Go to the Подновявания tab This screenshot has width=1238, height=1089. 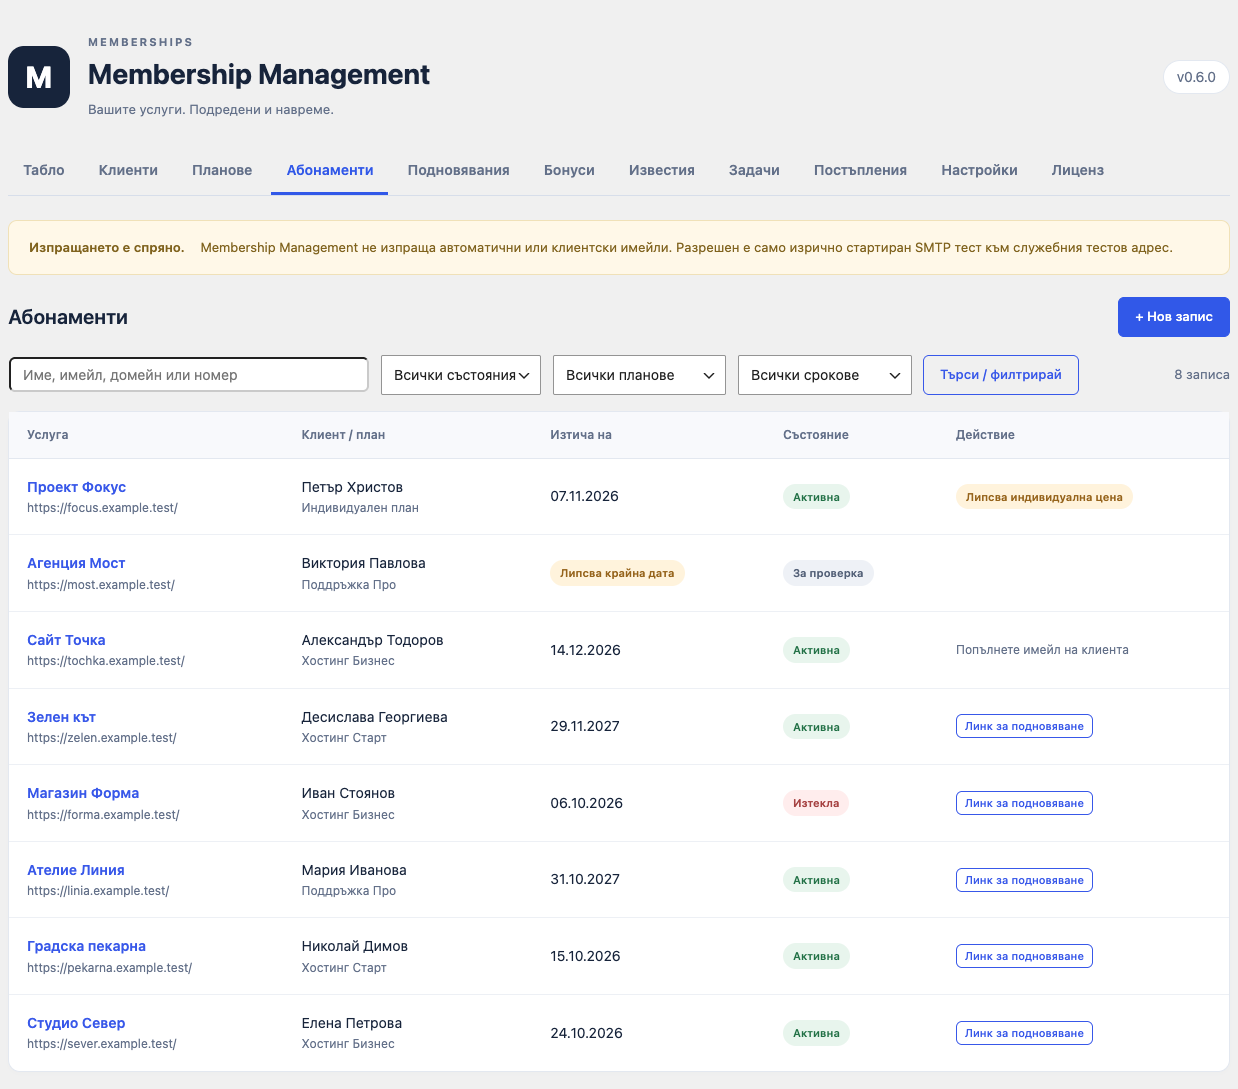[x=458, y=170]
